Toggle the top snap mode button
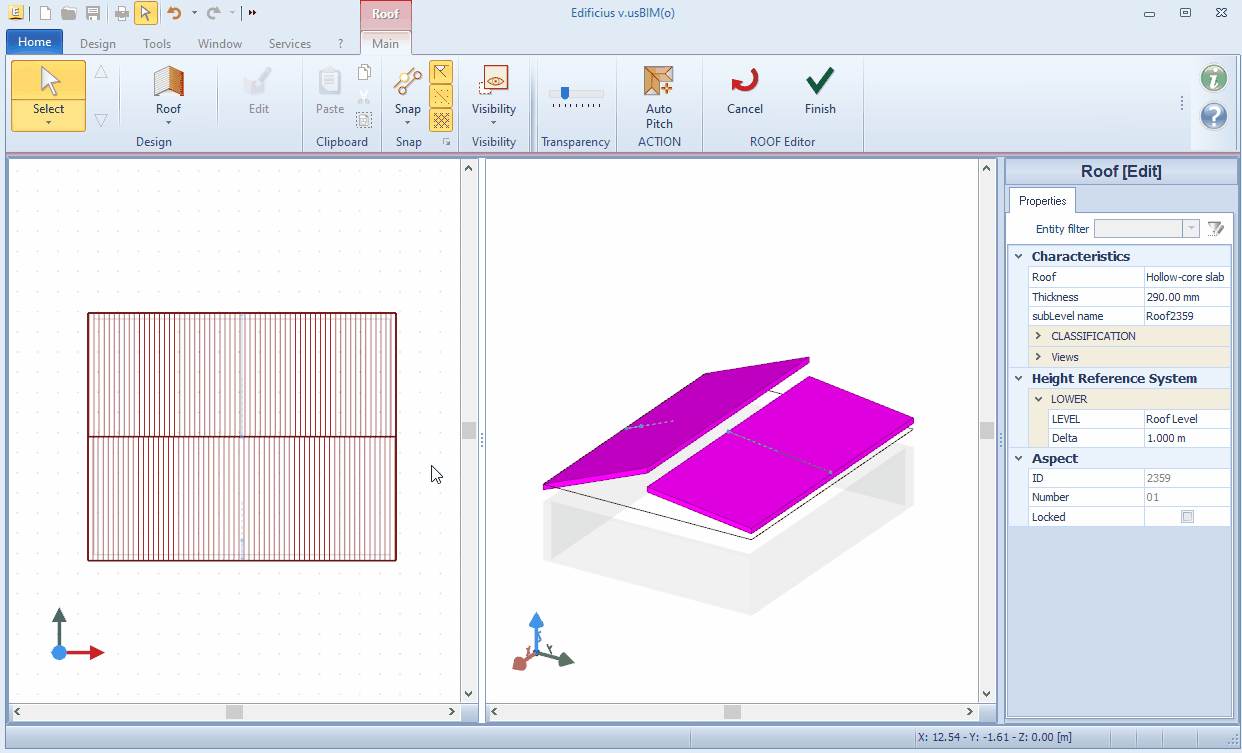 441,72
